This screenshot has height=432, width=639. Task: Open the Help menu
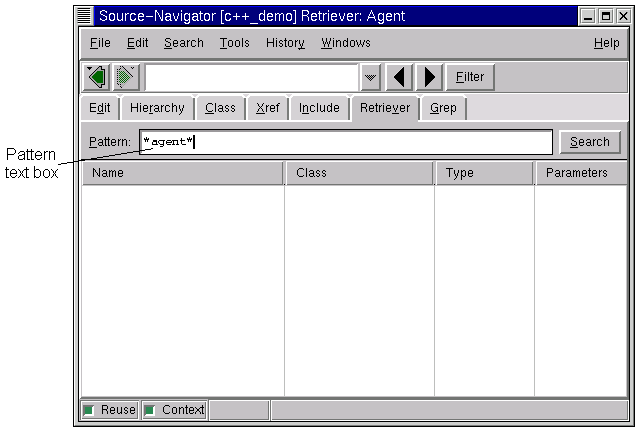(x=606, y=43)
